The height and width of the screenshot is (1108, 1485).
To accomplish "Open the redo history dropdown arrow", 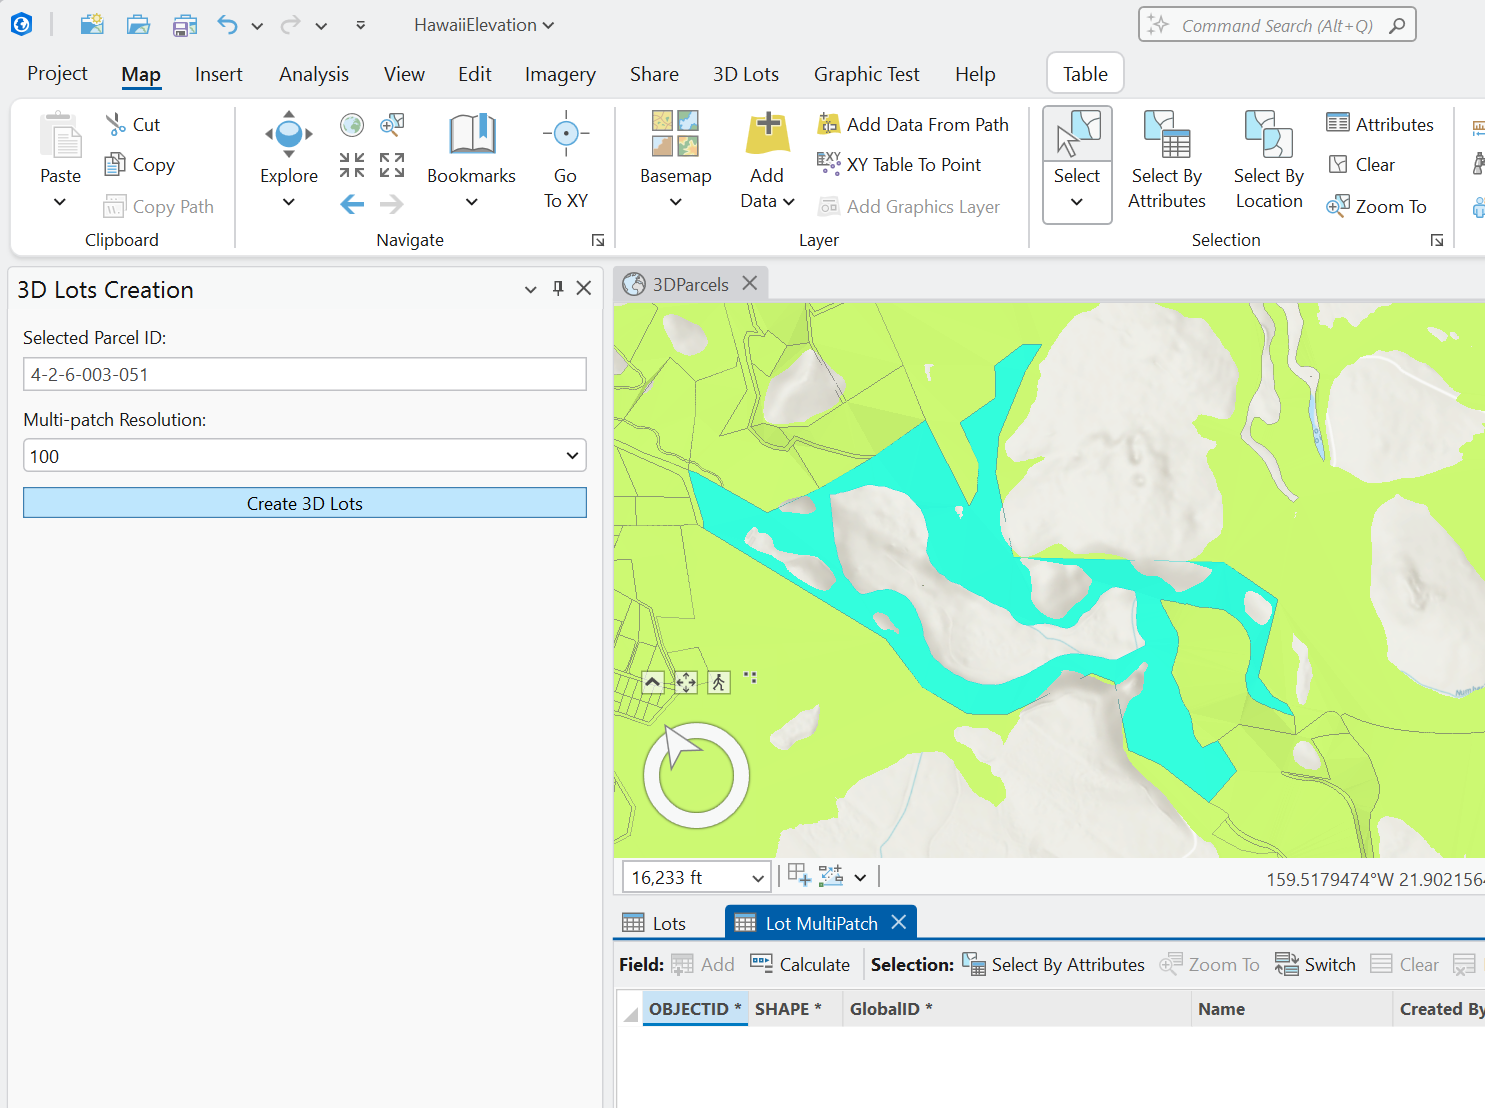I will pos(321,26).
